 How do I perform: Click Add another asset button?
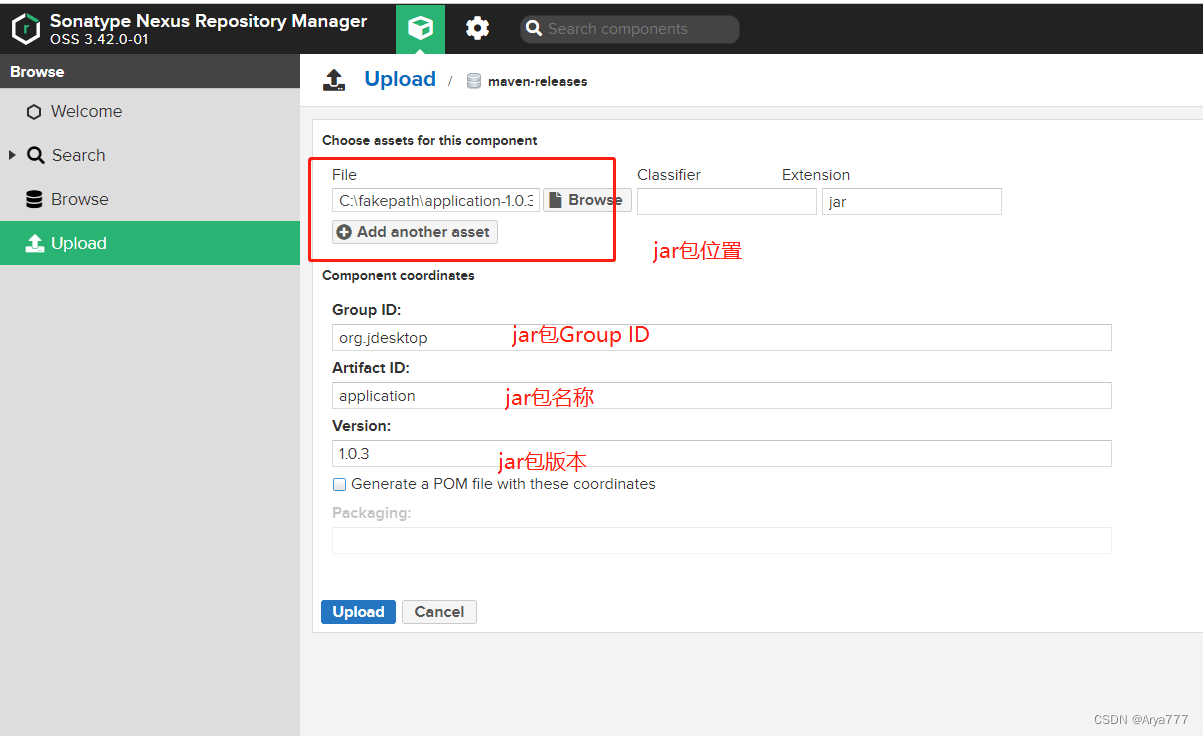point(414,232)
